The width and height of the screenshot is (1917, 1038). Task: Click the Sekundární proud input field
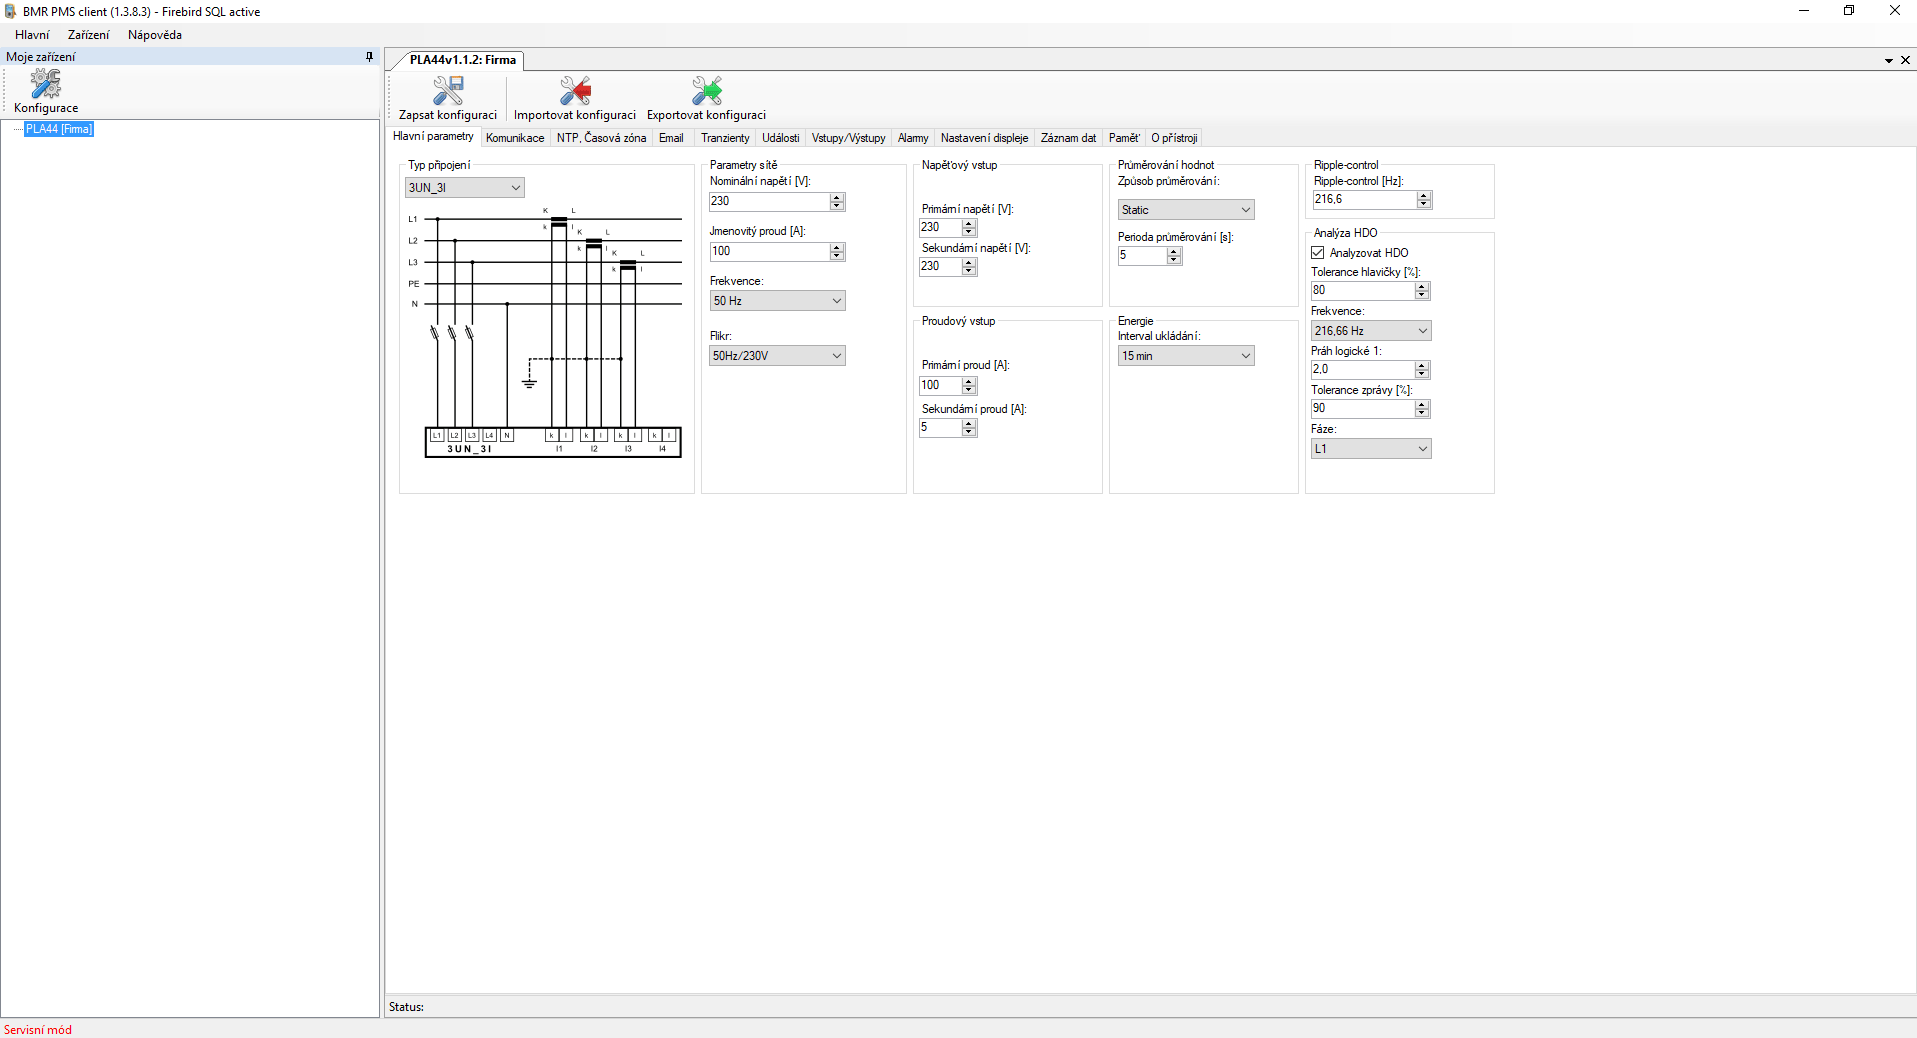coord(940,428)
